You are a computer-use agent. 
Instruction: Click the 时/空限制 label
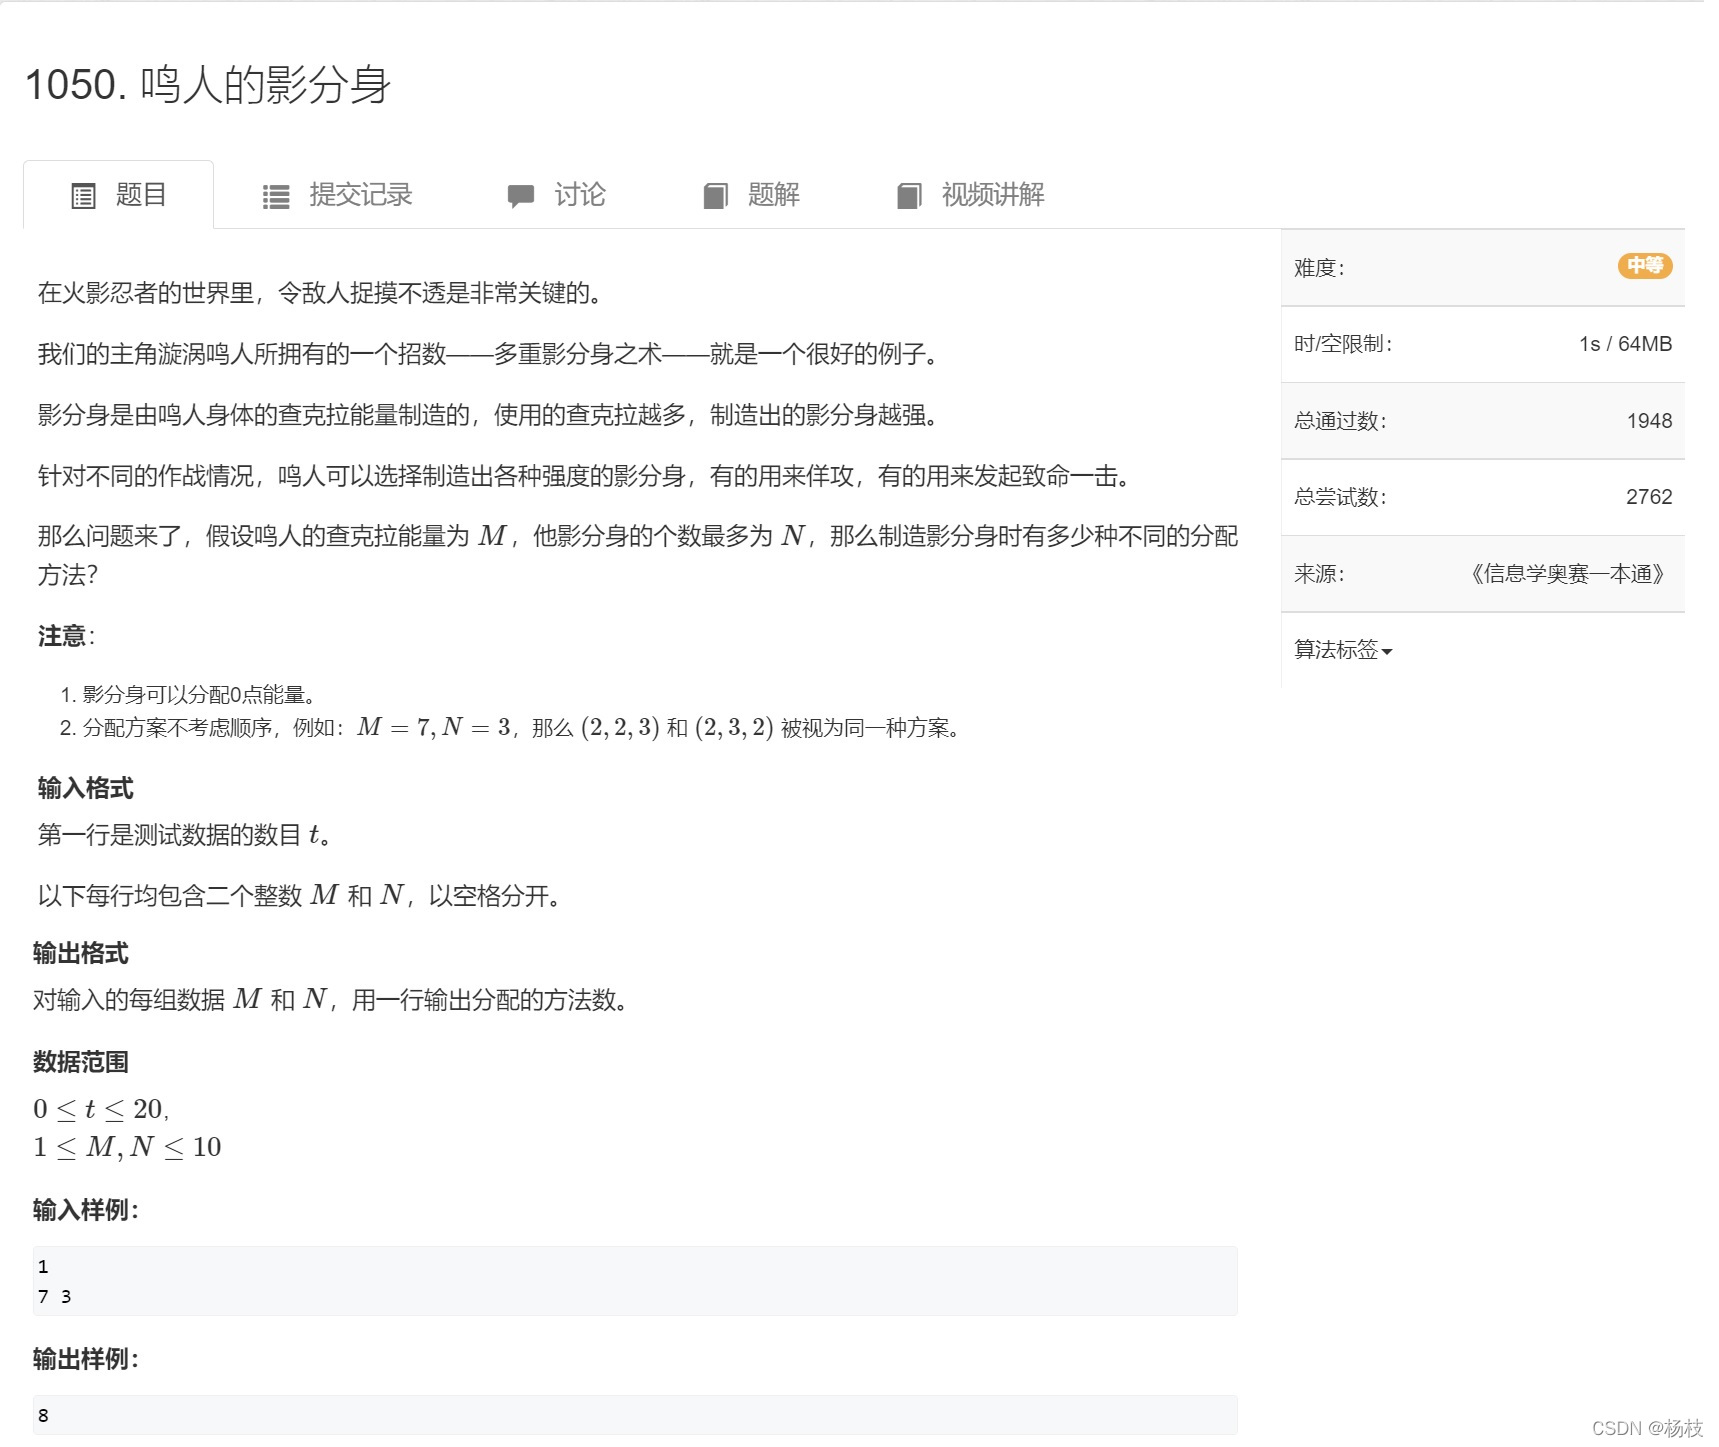coord(1343,344)
